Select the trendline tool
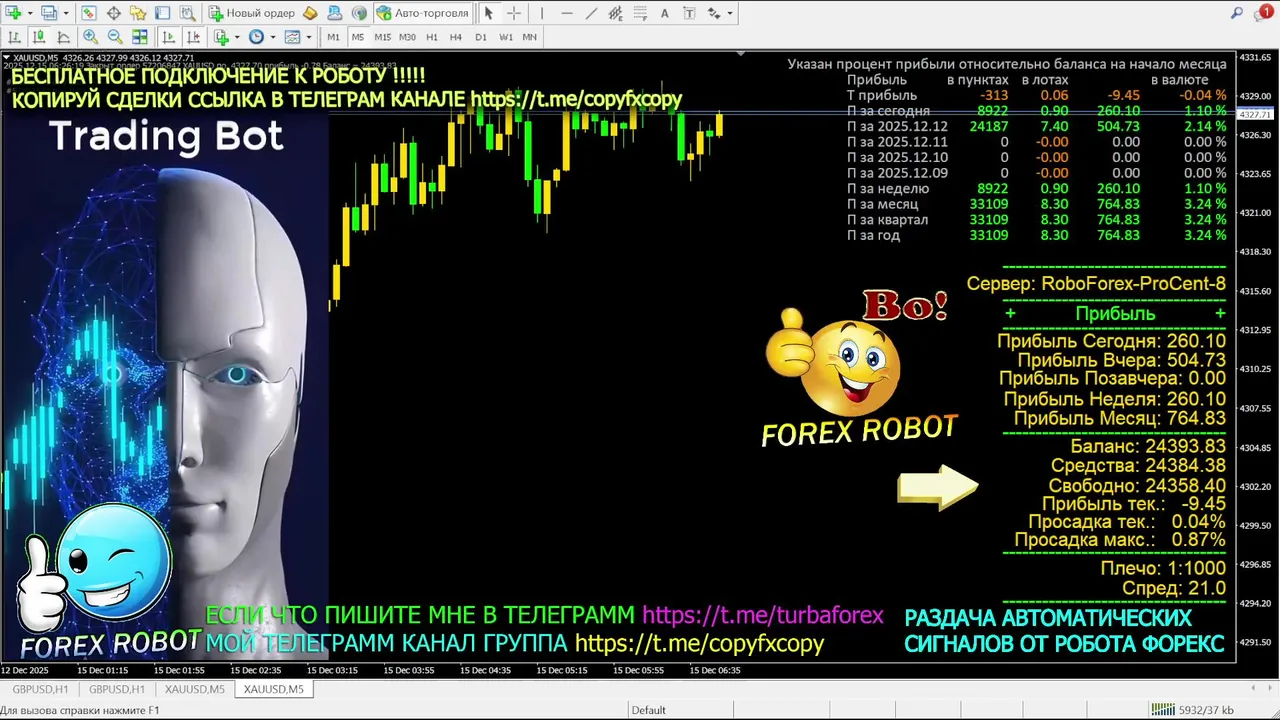The image size is (1280, 720). [x=592, y=13]
